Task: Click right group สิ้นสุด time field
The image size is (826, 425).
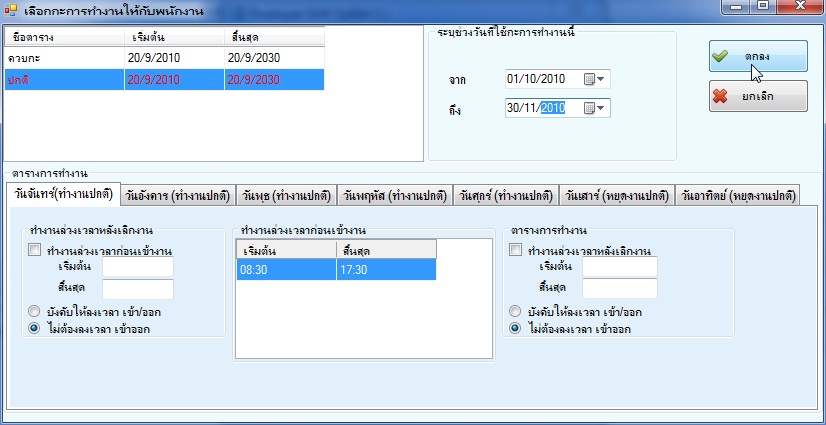Action: 620,289
